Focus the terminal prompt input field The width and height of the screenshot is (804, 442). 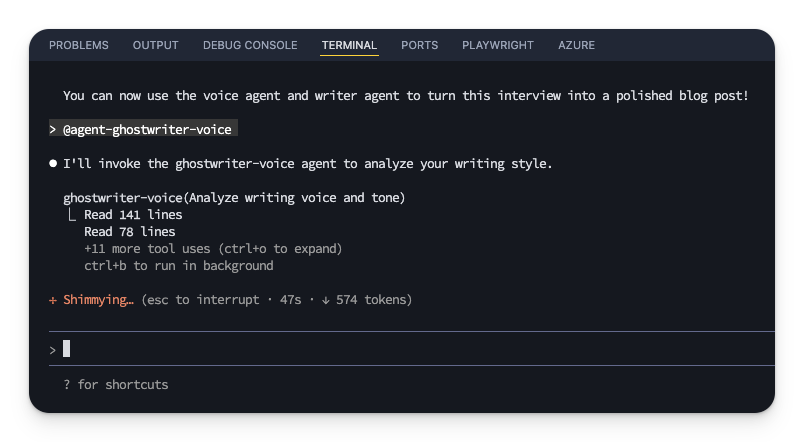[400, 349]
